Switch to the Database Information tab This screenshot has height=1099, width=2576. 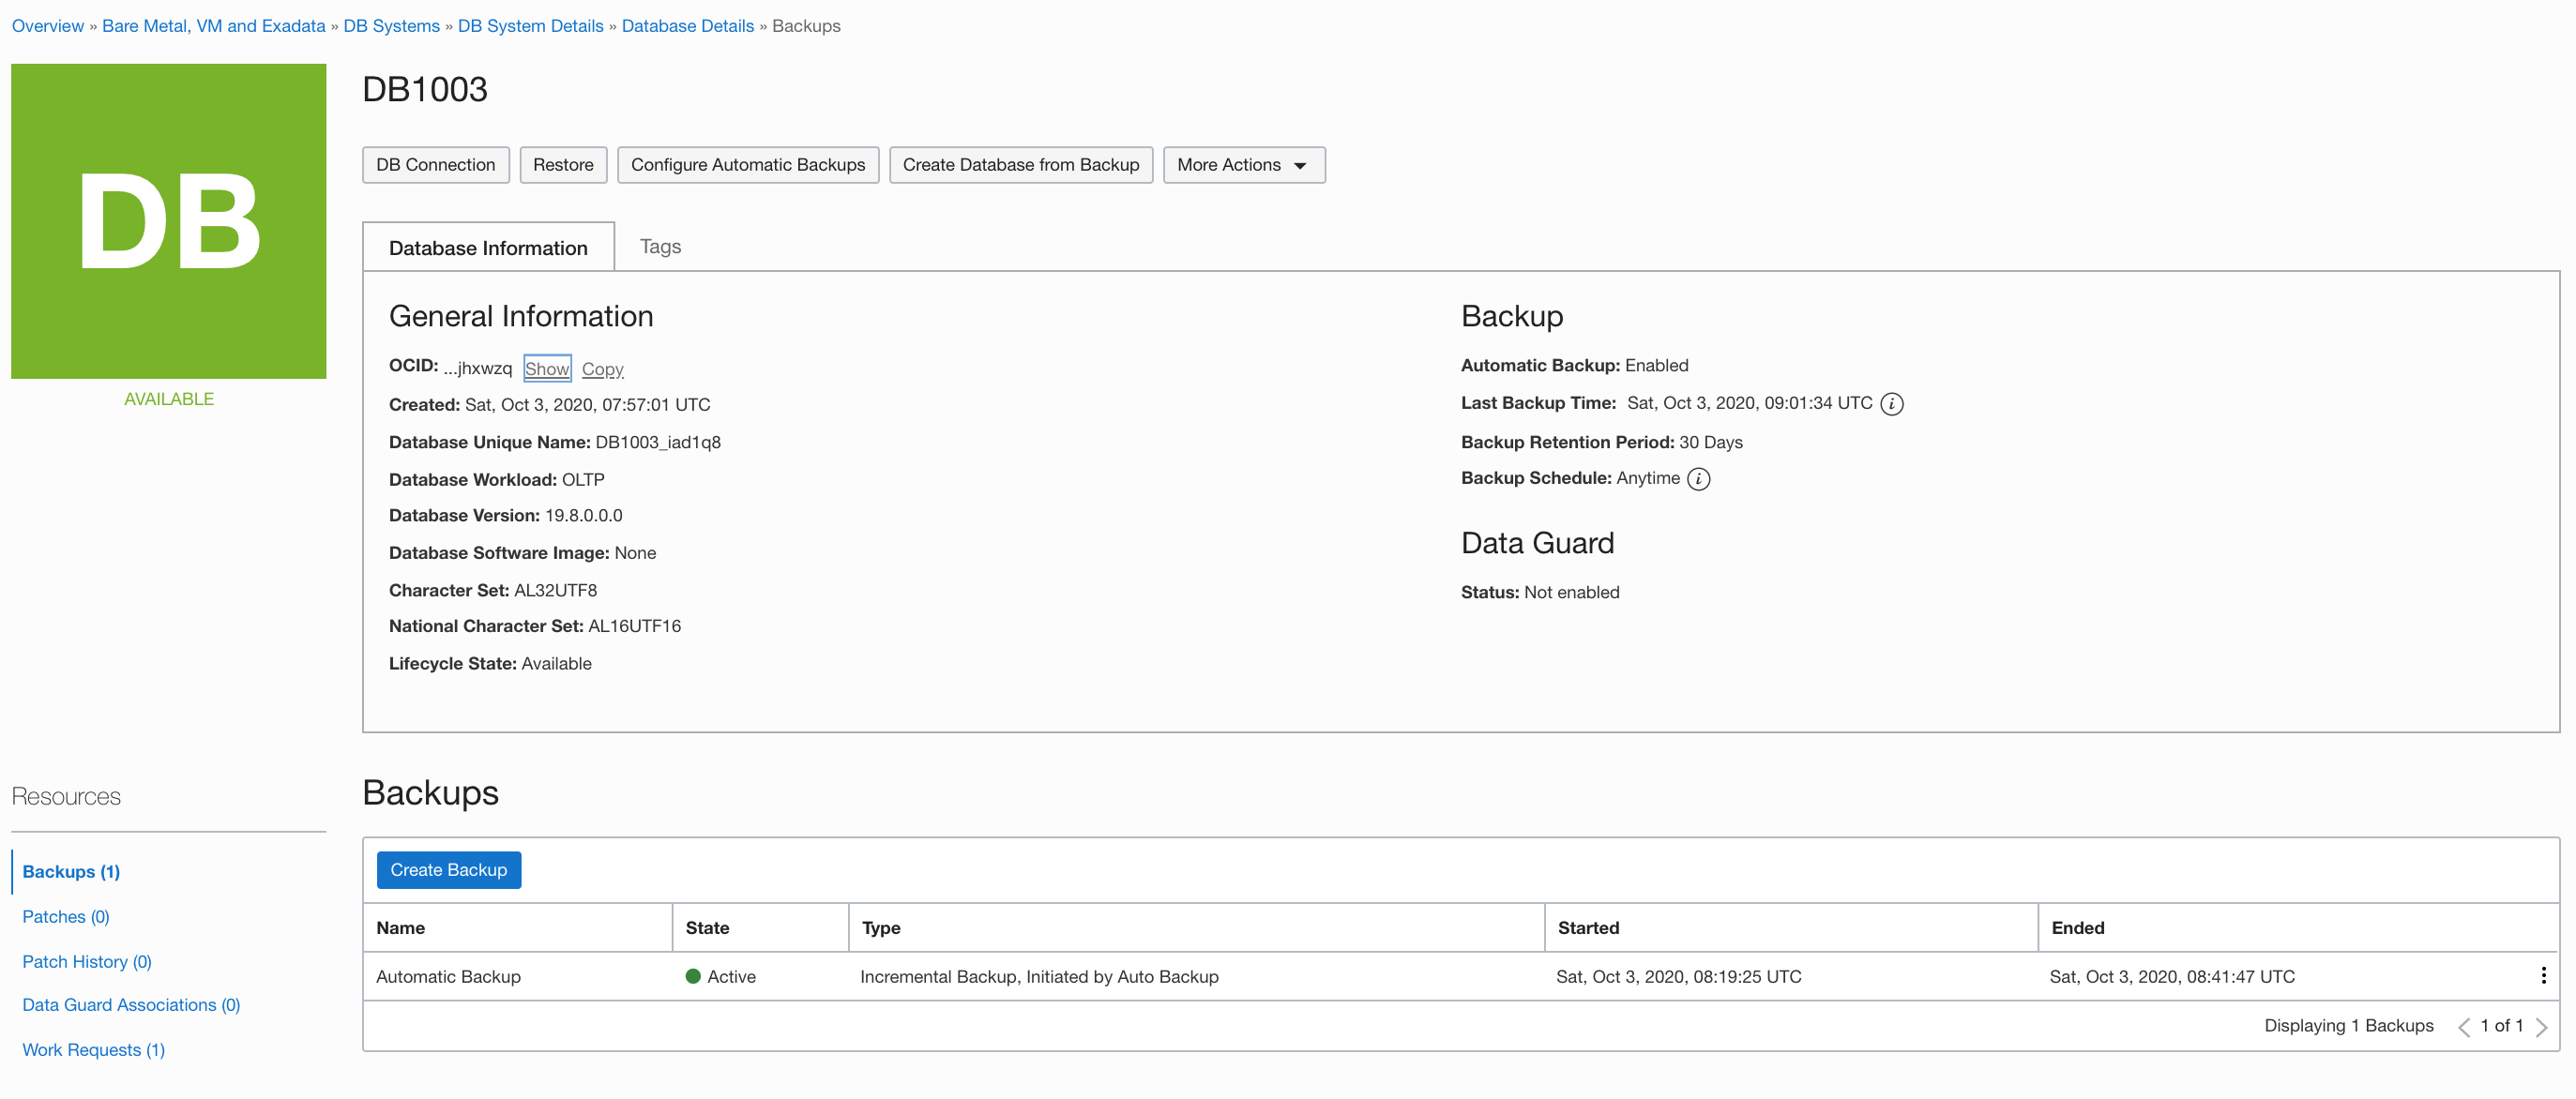pos(488,247)
